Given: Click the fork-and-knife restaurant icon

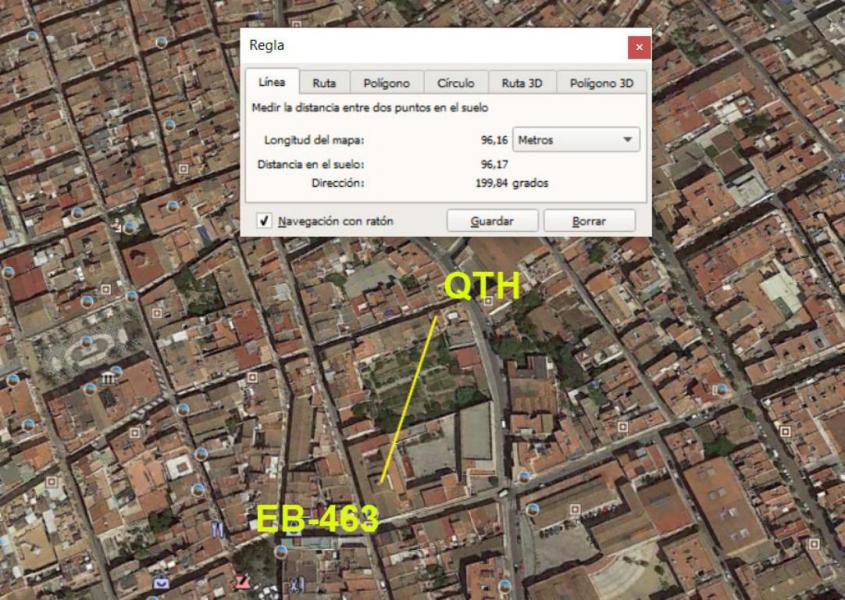Looking at the screenshot, I should click(216, 527).
